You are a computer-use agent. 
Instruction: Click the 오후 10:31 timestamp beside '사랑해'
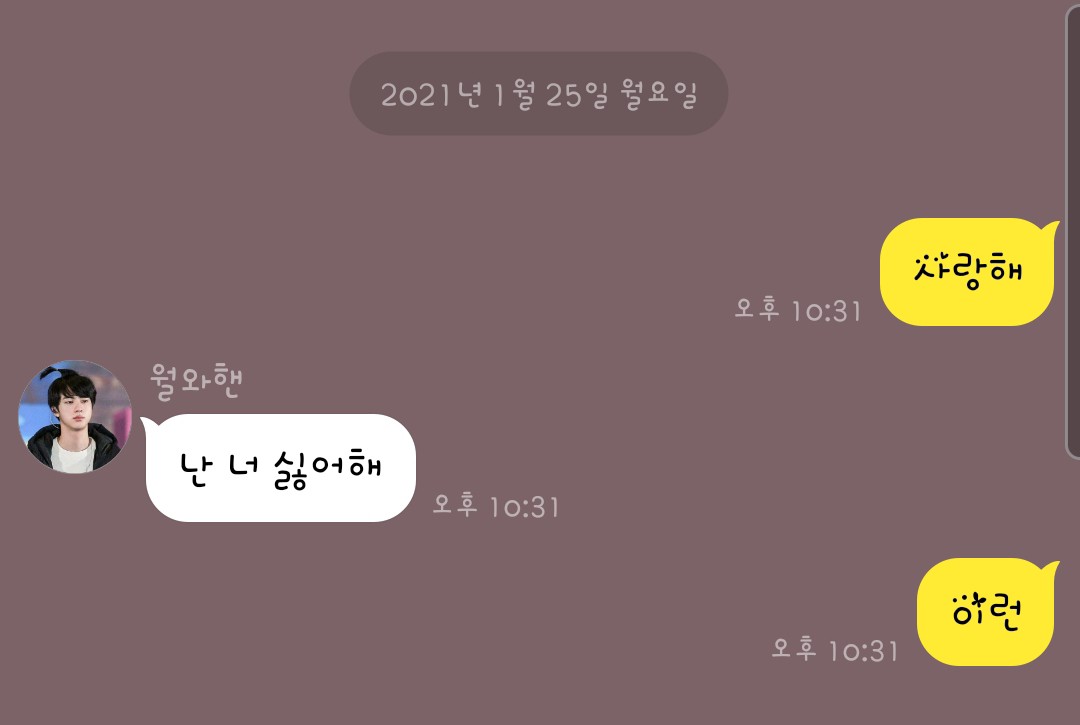(x=798, y=309)
